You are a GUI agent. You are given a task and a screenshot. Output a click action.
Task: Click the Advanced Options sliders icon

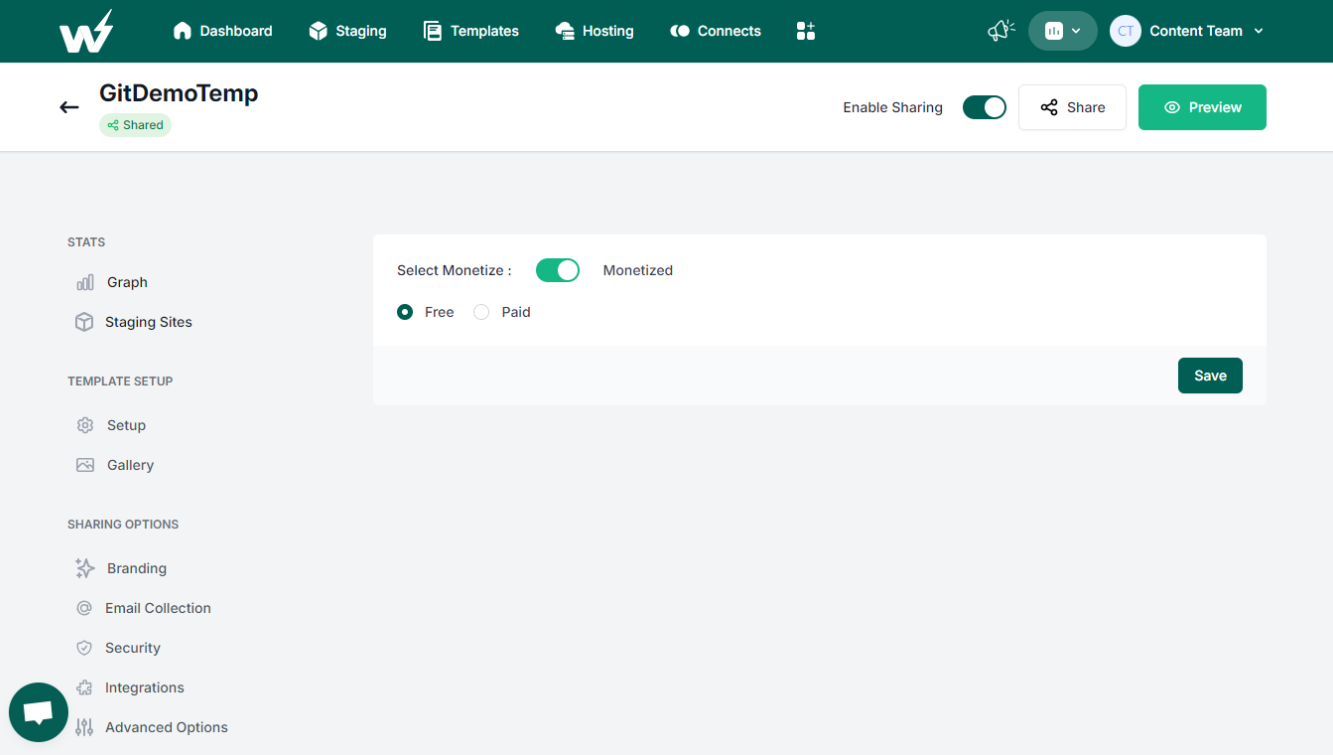click(84, 727)
